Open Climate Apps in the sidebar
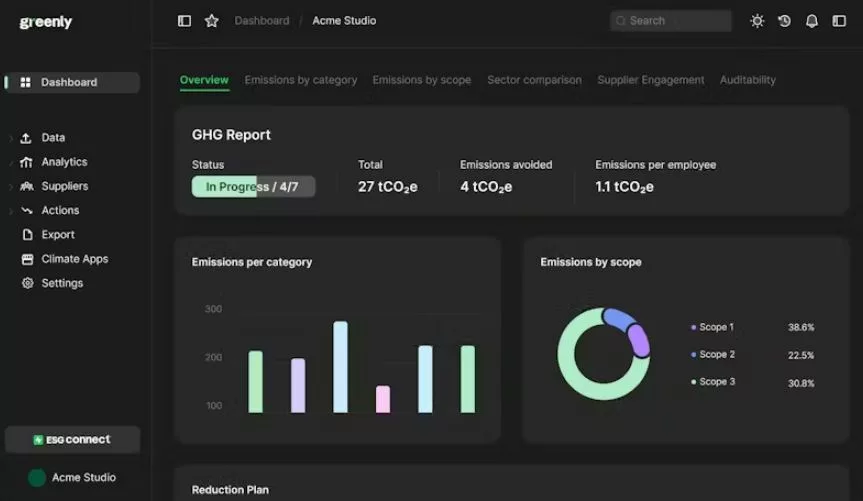Image resolution: width=863 pixels, height=501 pixels. [73, 259]
